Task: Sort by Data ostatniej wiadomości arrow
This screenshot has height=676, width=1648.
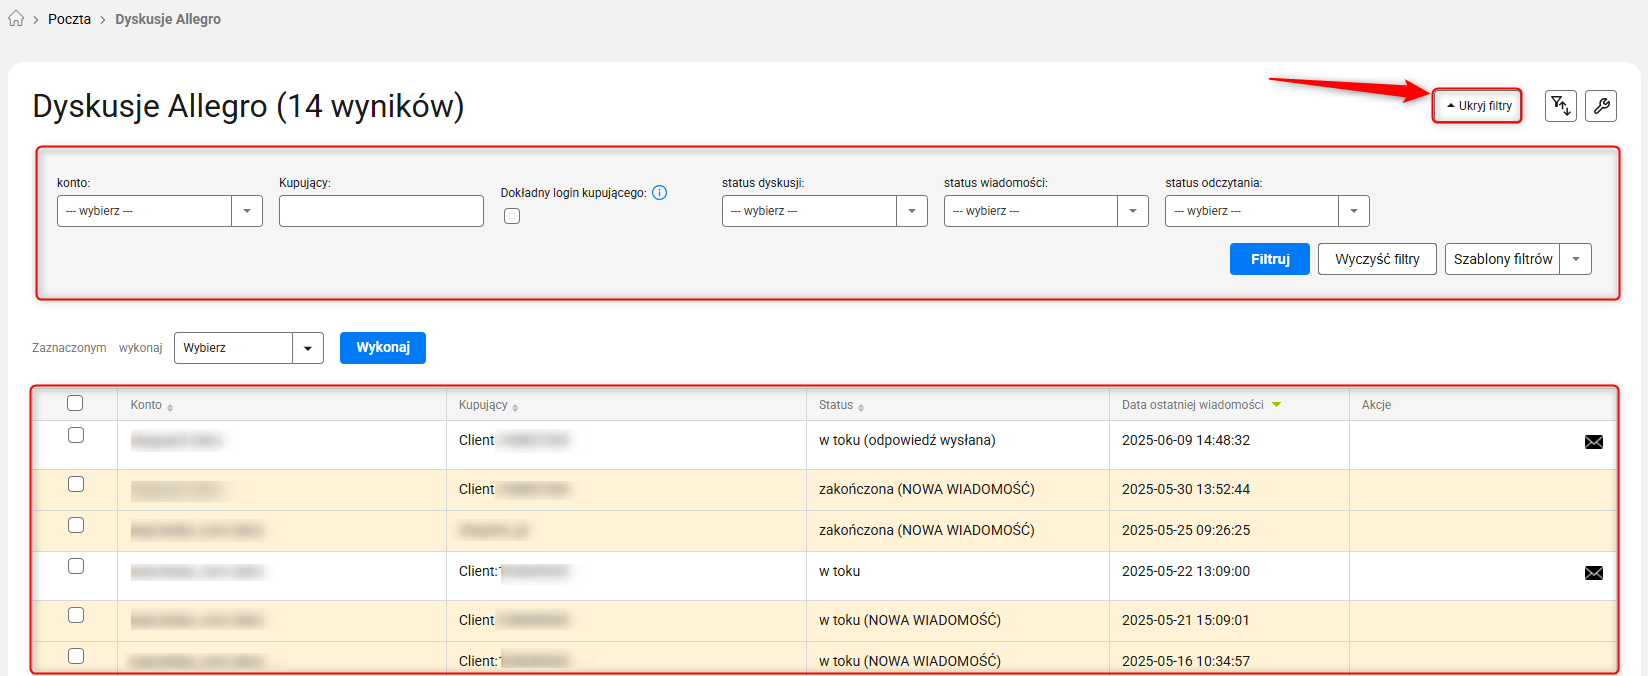Action: [x=1276, y=405]
